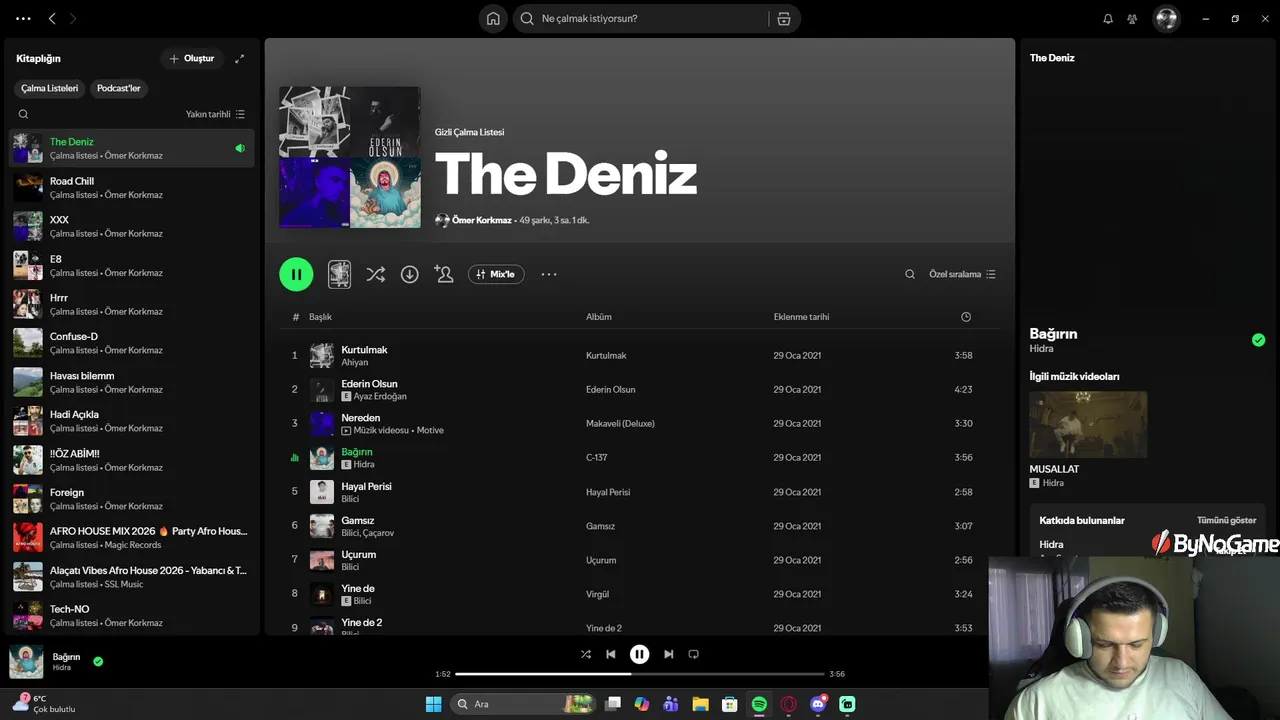Seek using the playback progress bar

(x=640, y=674)
